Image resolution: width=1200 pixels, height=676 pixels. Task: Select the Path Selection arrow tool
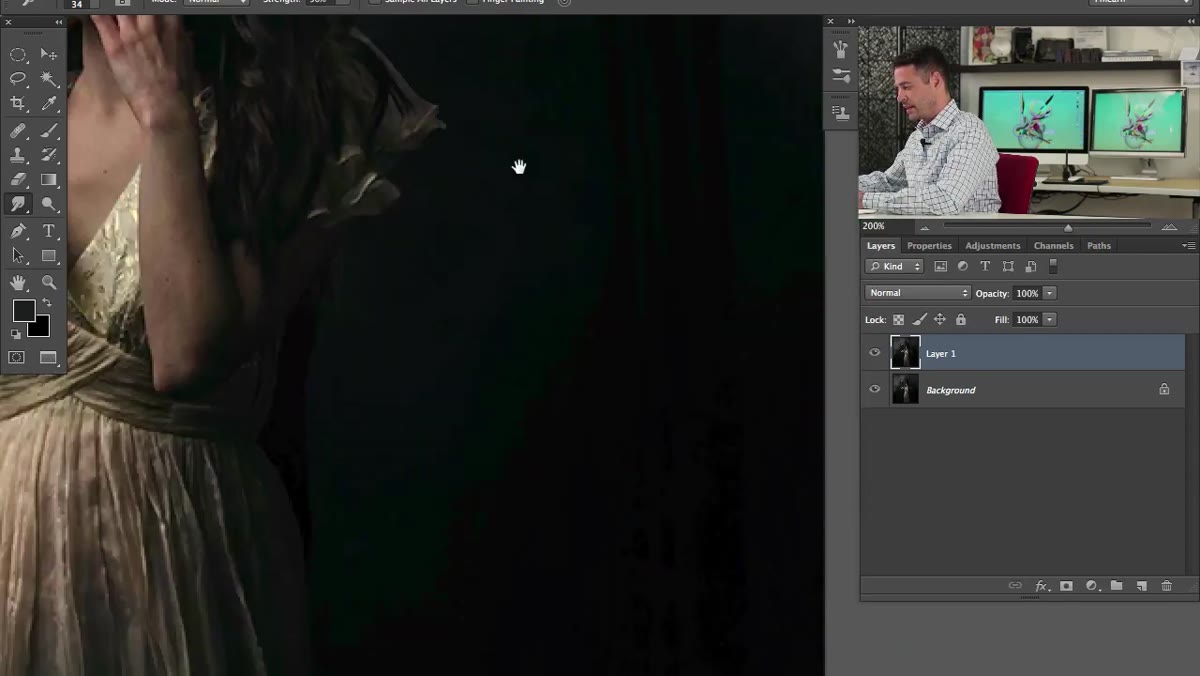[x=18, y=256]
